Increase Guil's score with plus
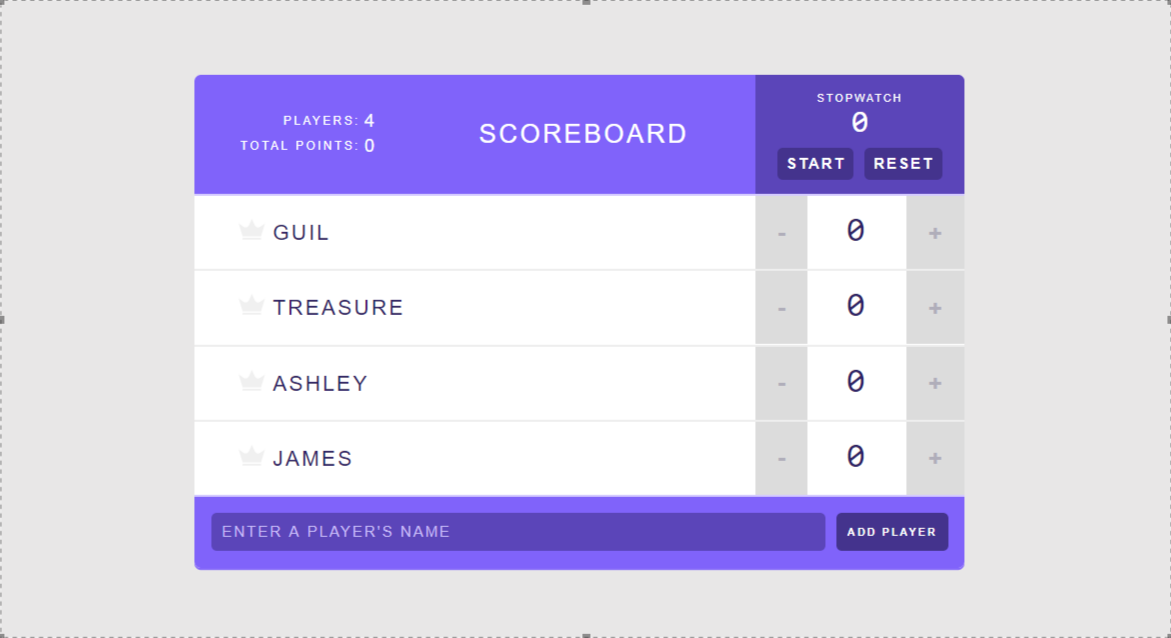Image resolution: width=1171 pixels, height=638 pixels. [x=935, y=233]
